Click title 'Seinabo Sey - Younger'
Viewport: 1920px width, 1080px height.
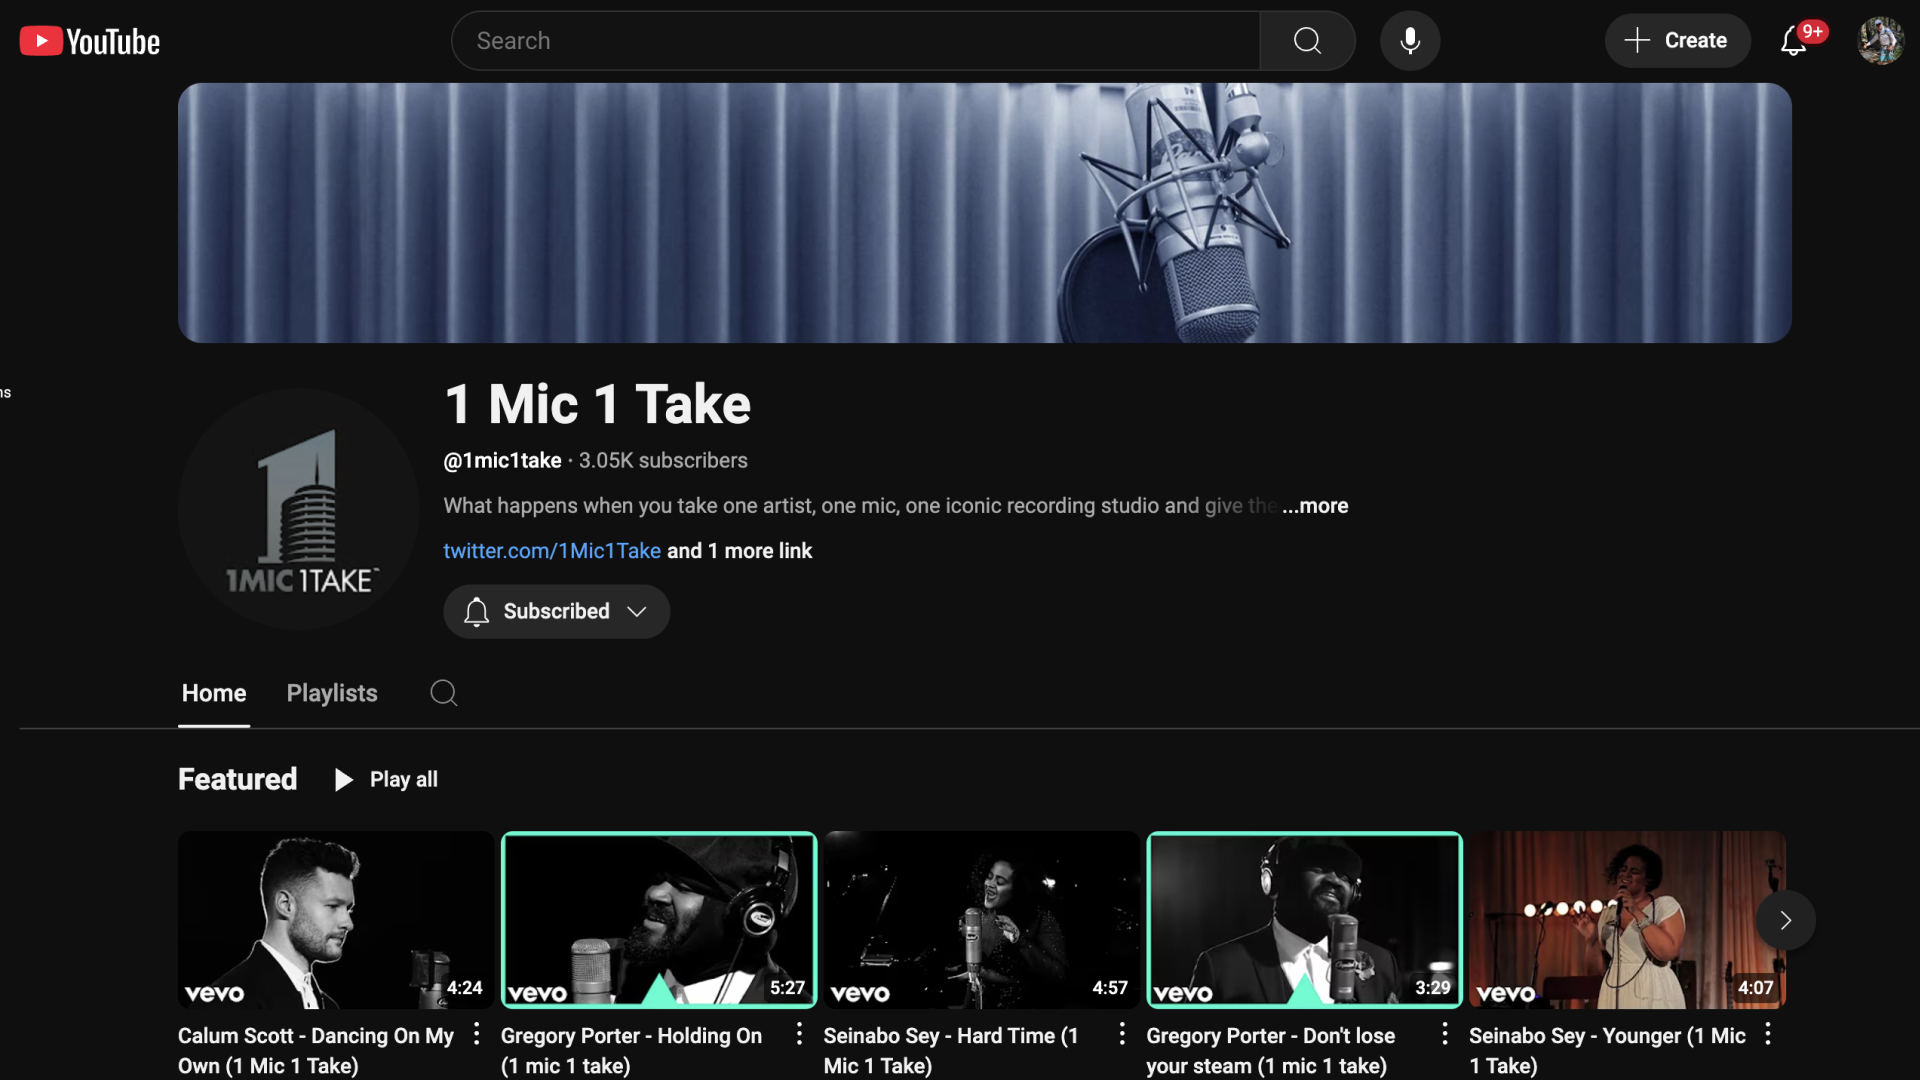click(x=1607, y=1051)
